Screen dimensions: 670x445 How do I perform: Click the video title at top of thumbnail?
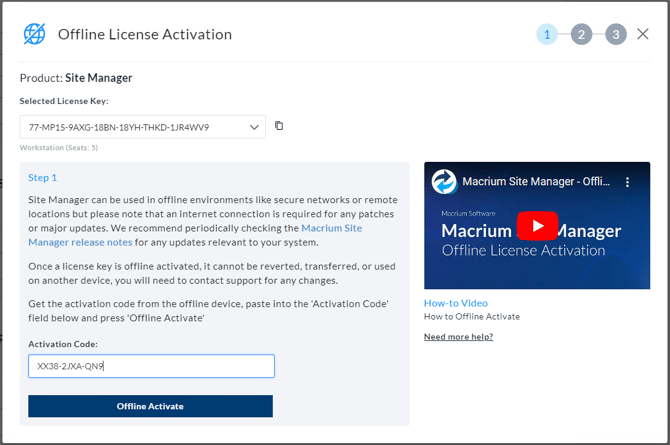tap(535, 183)
